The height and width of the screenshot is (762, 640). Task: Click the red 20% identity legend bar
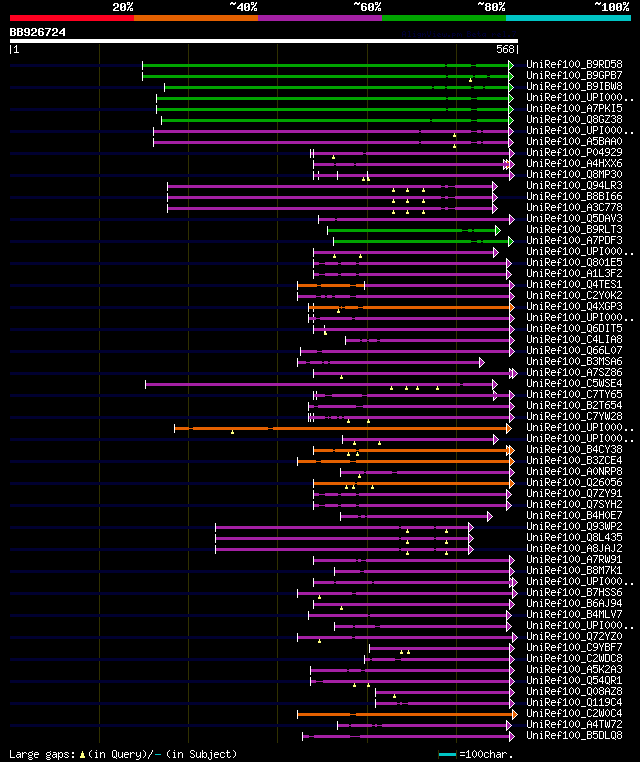(x=72, y=18)
